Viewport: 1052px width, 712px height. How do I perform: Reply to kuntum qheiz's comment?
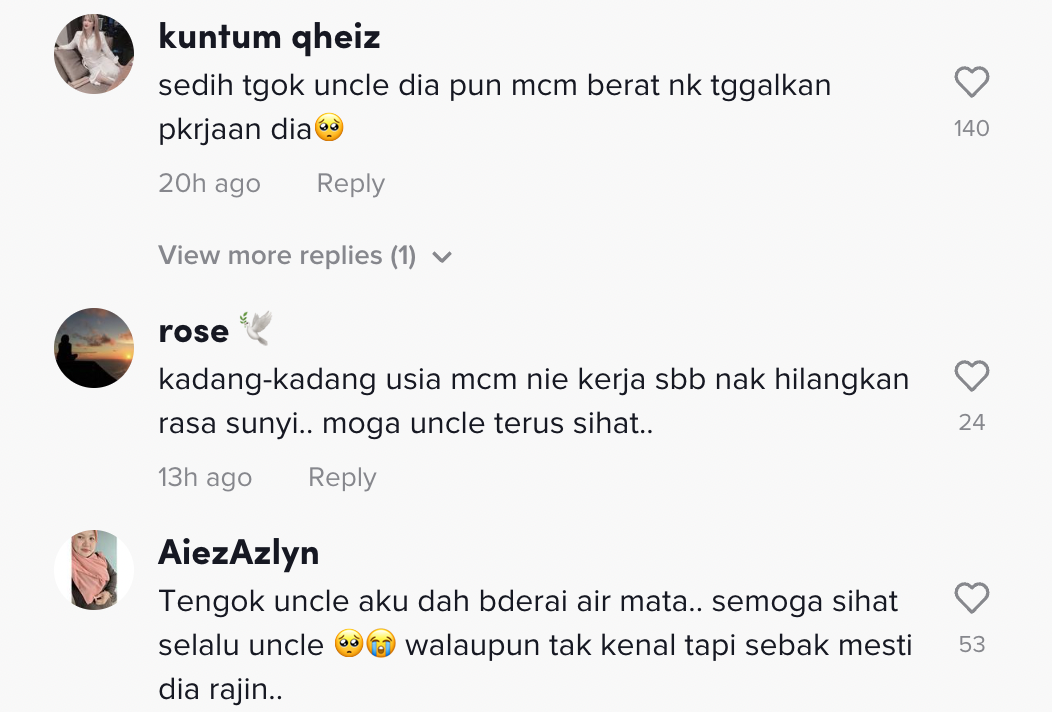350,184
